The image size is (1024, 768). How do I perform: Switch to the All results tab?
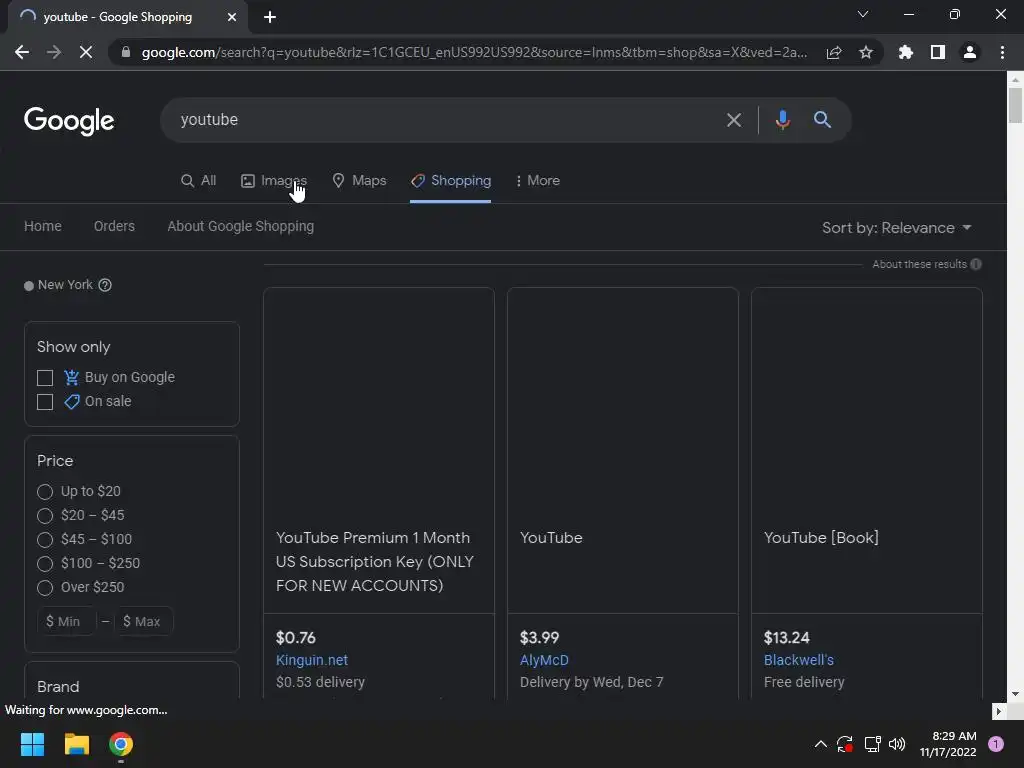[198, 181]
